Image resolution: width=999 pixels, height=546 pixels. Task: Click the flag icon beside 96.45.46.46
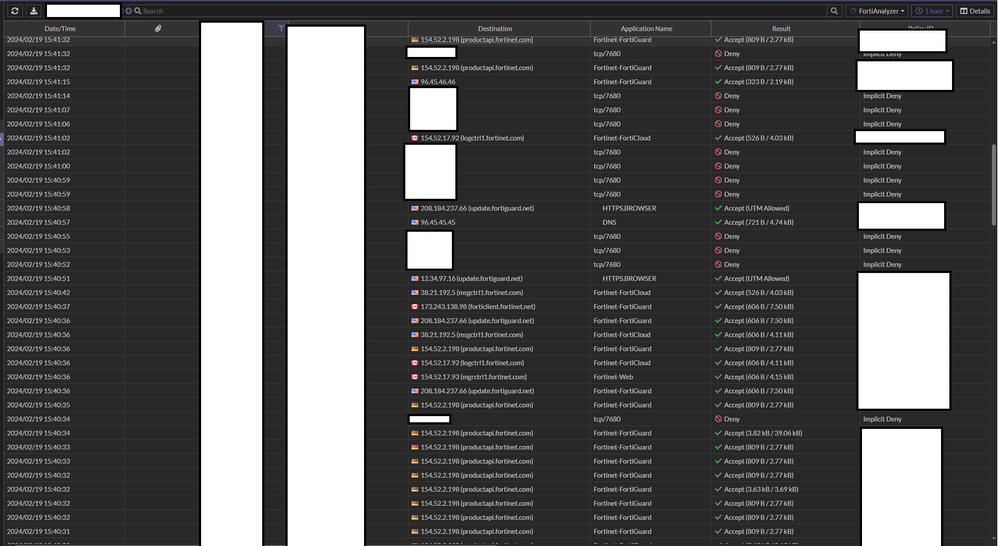pyautogui.click(x=415, y=82)
